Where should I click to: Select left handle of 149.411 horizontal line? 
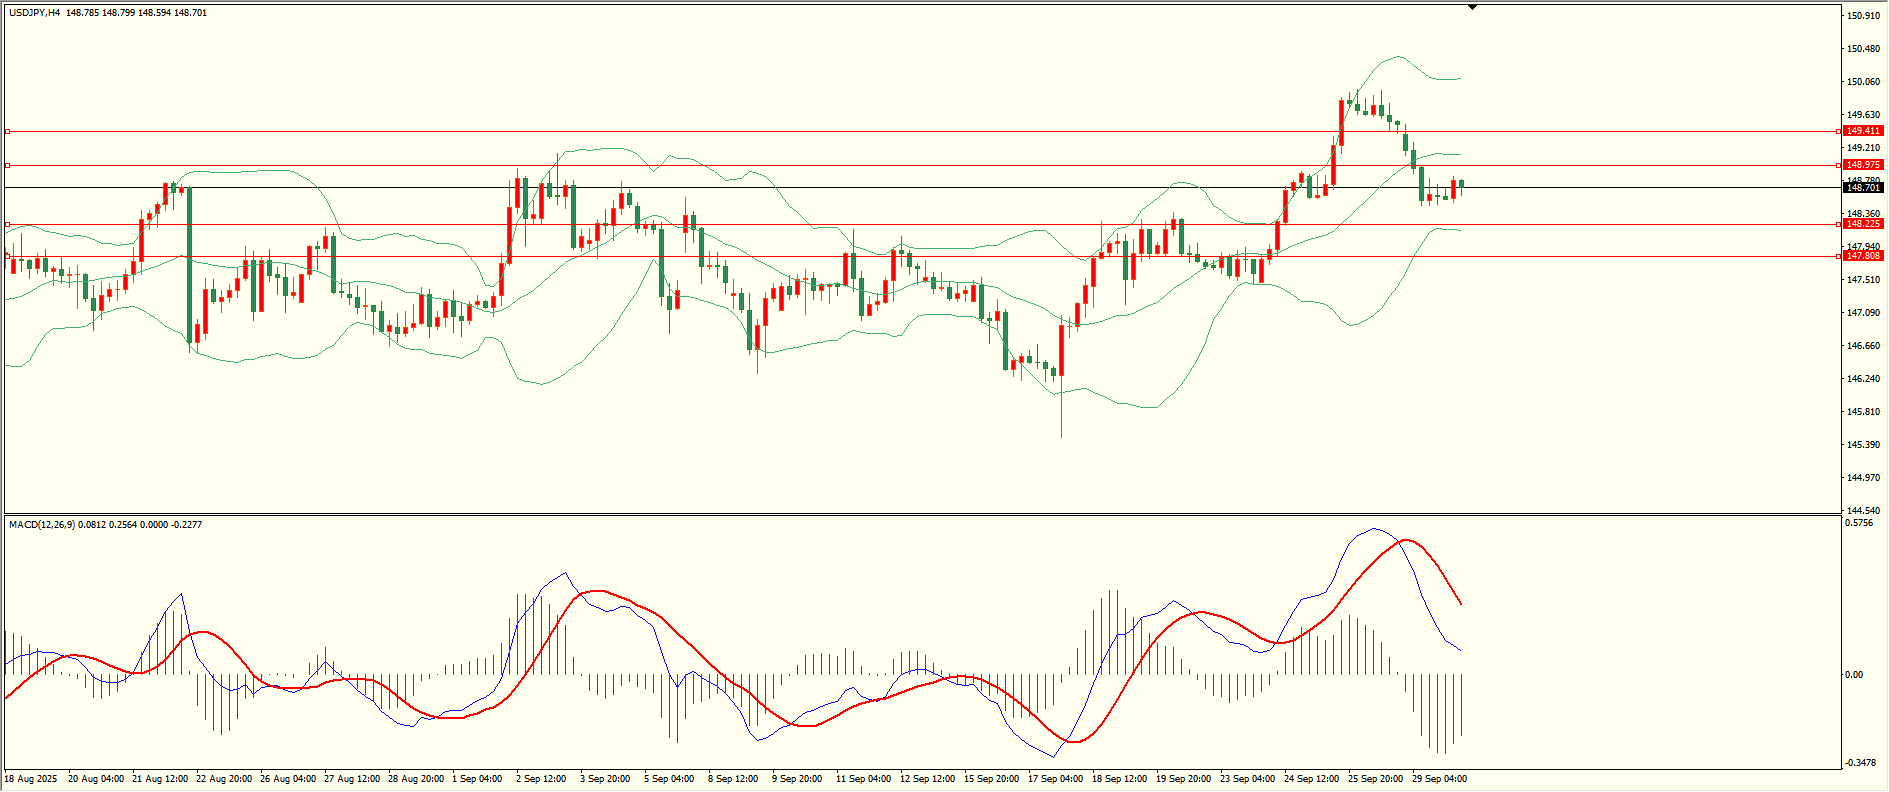pyautogui.click(x=7, y=131)
